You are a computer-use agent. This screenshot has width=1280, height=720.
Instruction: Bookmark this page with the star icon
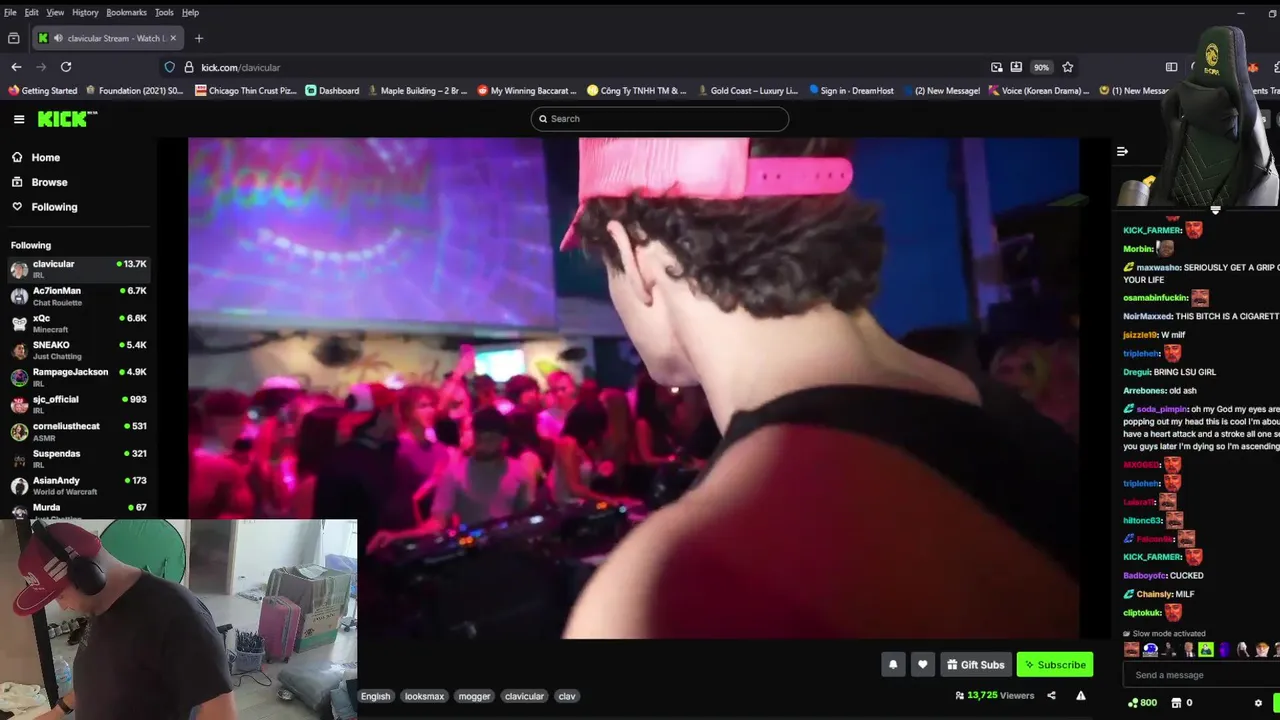(1067, 67)
